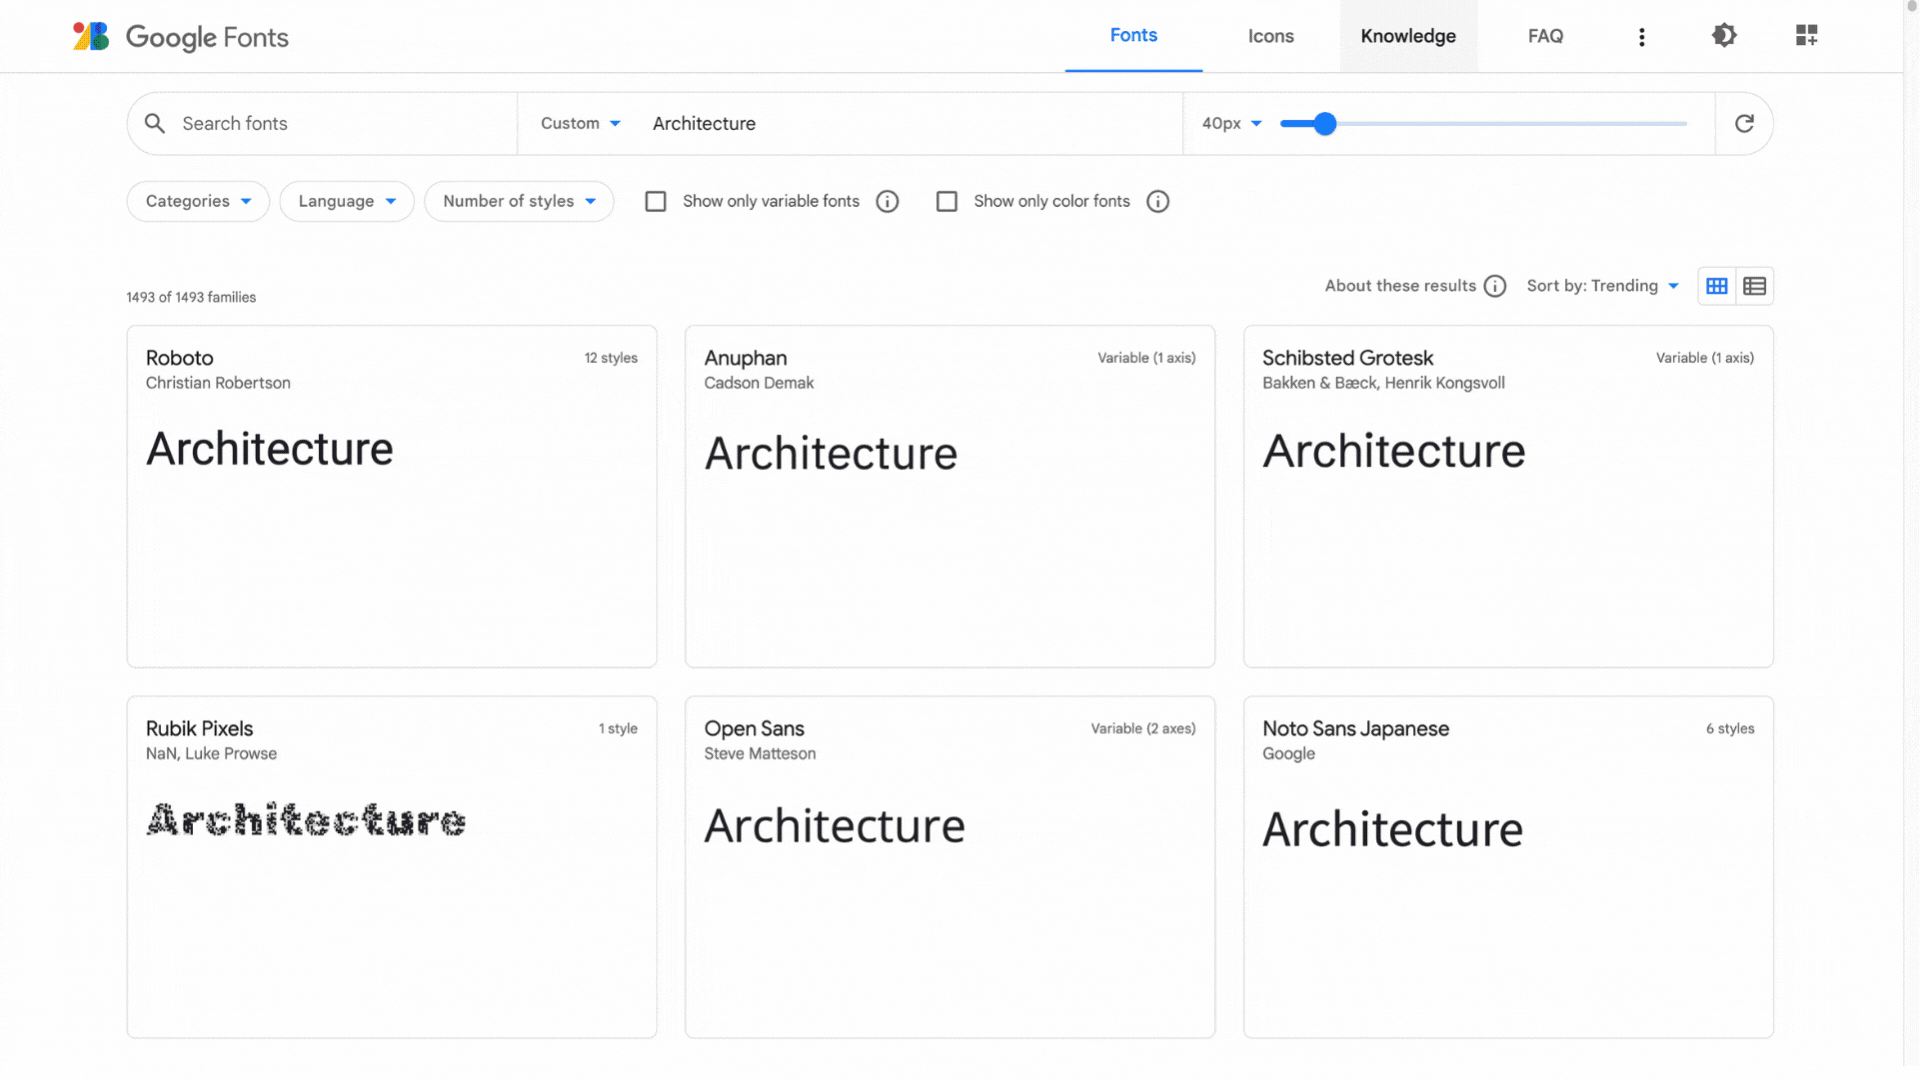Click 'Steve Matteson' designer name
Screen dimensions: 1920x1080
click(760, 754)
